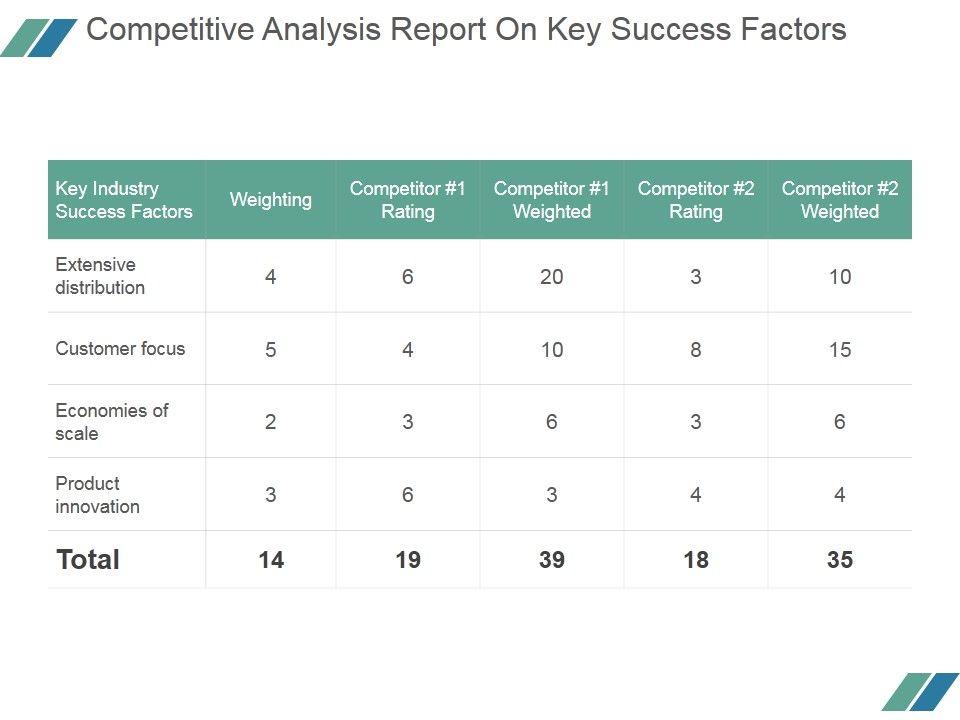960x720 pixels.
Task: Click the teal-blue stripe logo beside the title
Action: 38,37
